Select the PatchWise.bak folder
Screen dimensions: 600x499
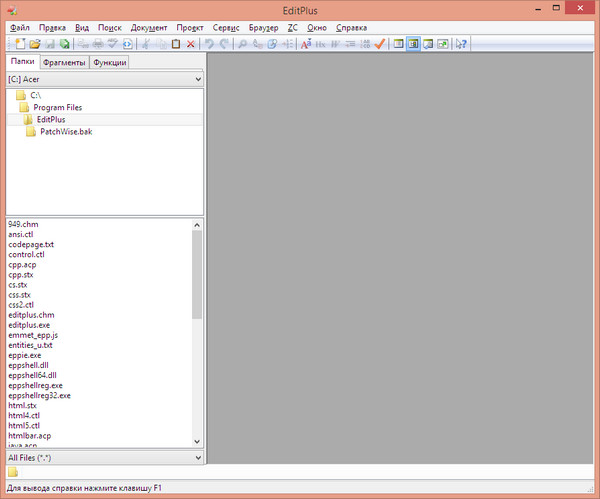point(65,132)
